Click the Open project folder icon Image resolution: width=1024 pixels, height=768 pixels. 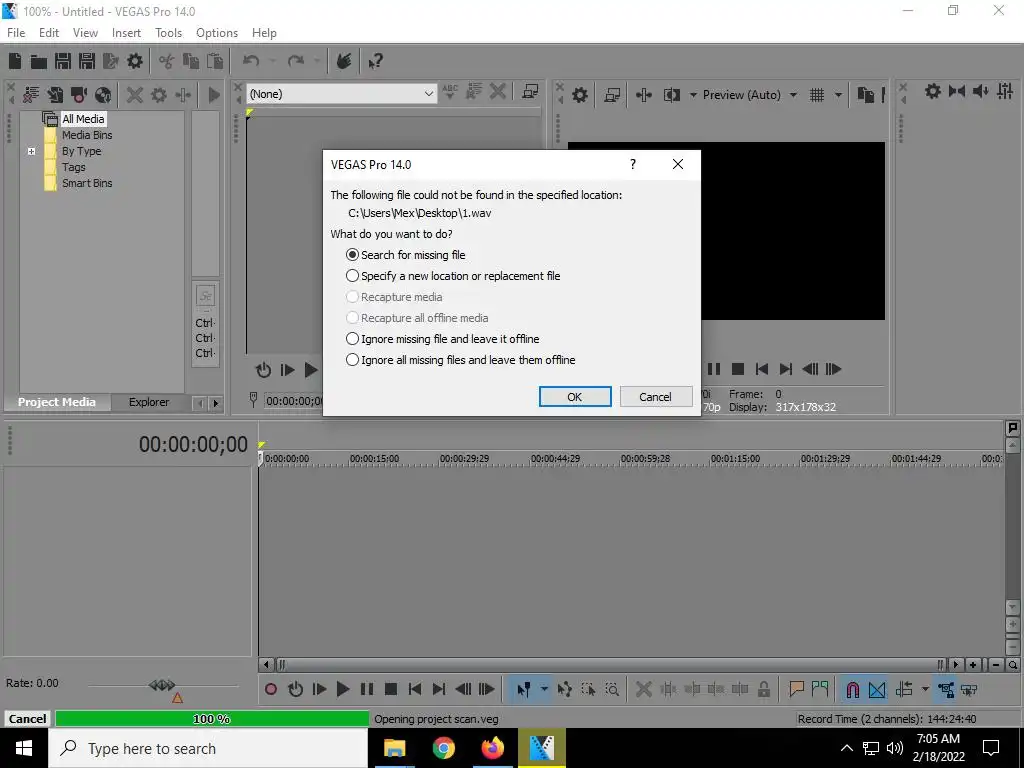[39, 61]
